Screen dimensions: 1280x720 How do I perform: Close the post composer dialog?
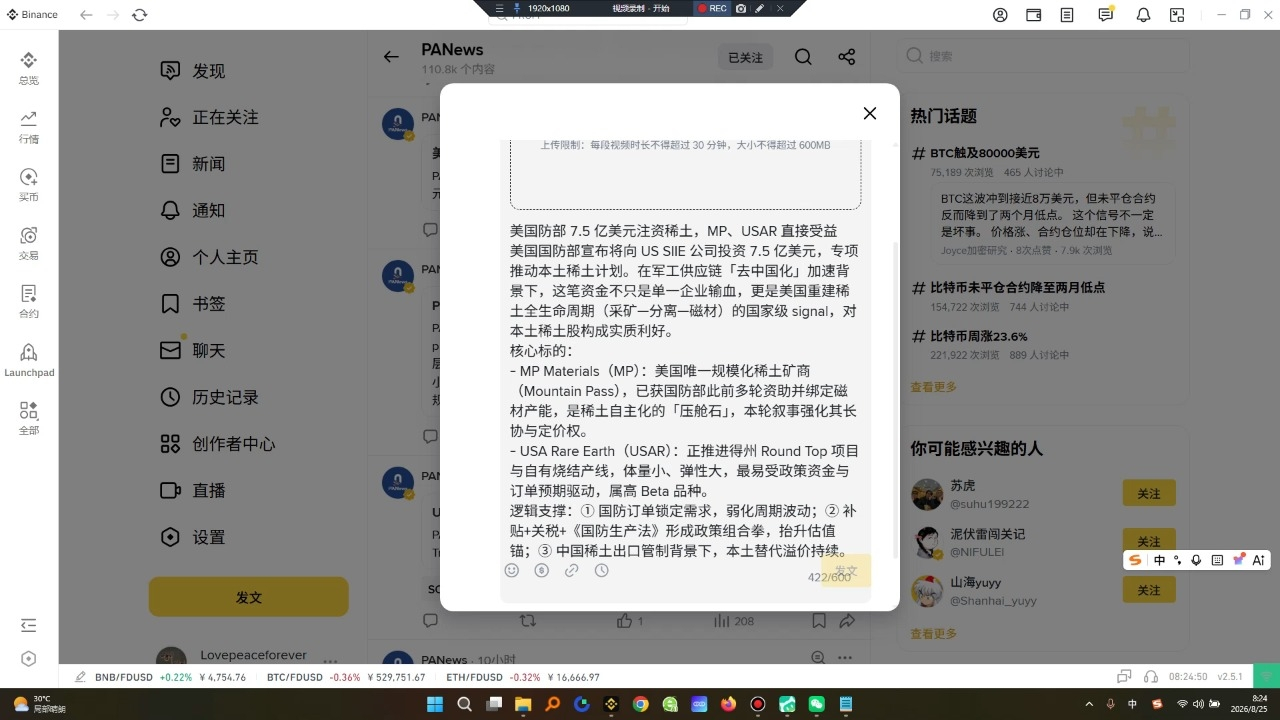(870, 114)
